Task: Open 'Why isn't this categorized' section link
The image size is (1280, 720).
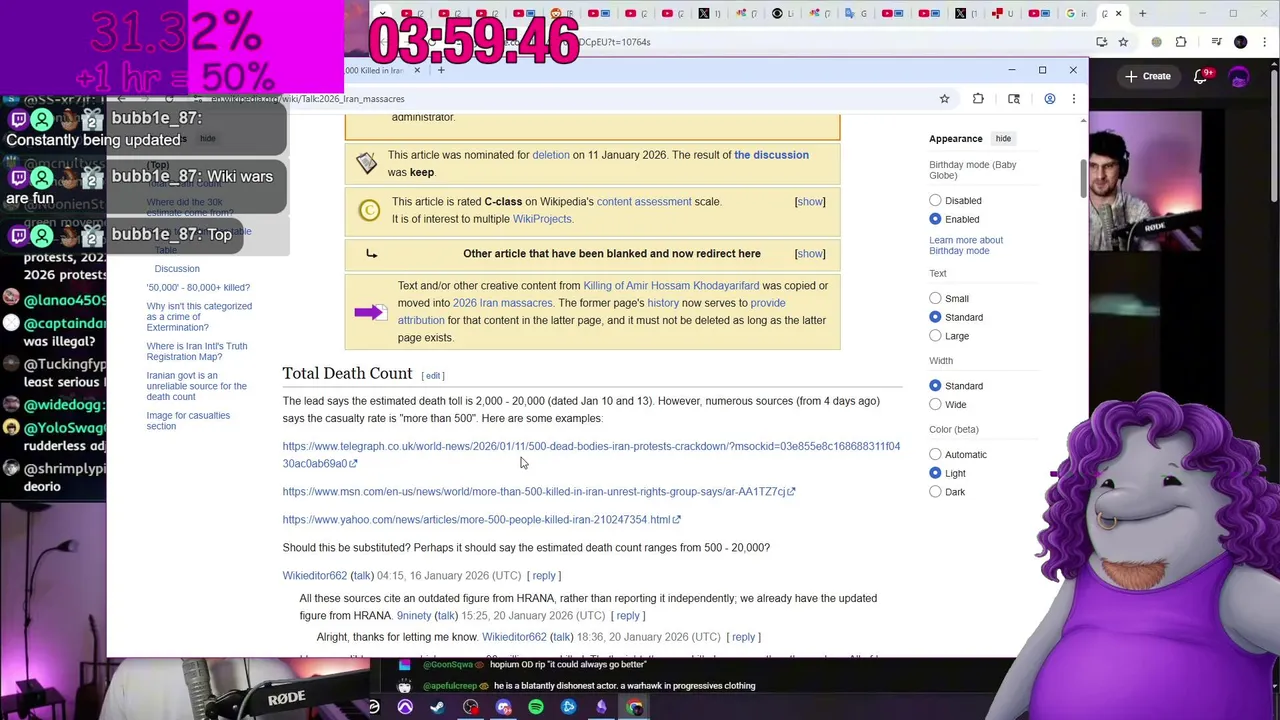Action: 199,317
